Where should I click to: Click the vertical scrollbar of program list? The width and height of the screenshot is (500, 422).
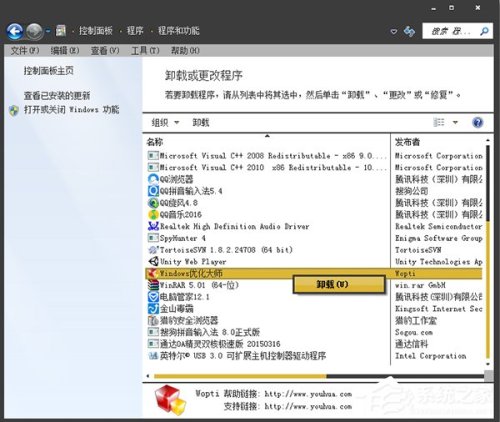[x=488, y=253]
